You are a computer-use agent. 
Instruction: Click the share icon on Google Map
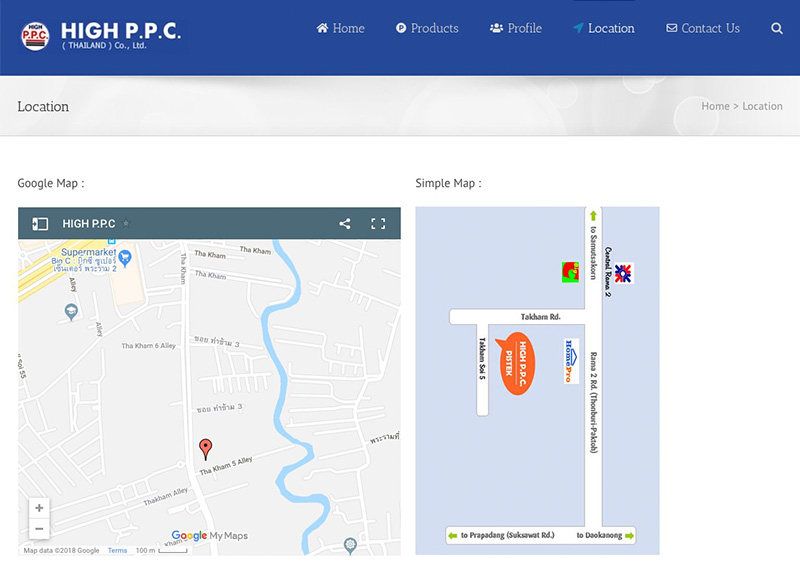(345, 224)
